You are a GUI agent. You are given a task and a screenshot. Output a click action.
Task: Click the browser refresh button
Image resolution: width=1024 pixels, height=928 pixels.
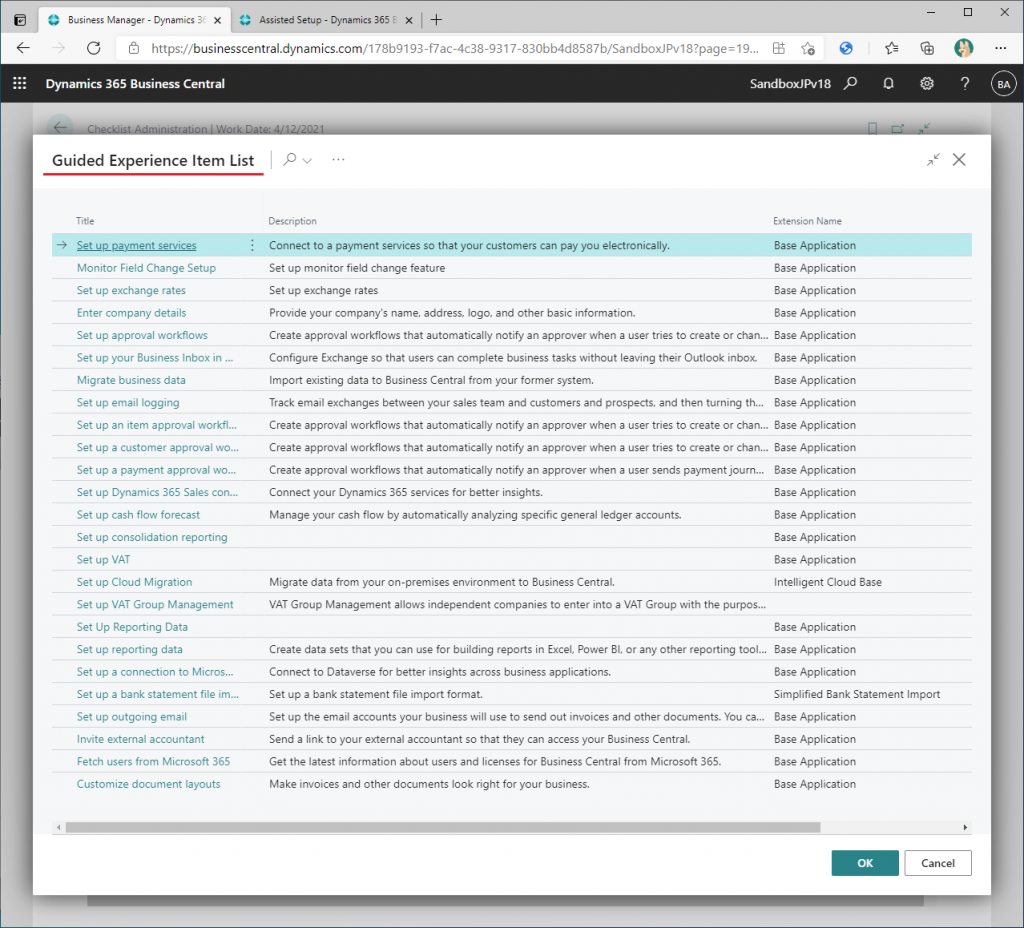click(94, 48)
